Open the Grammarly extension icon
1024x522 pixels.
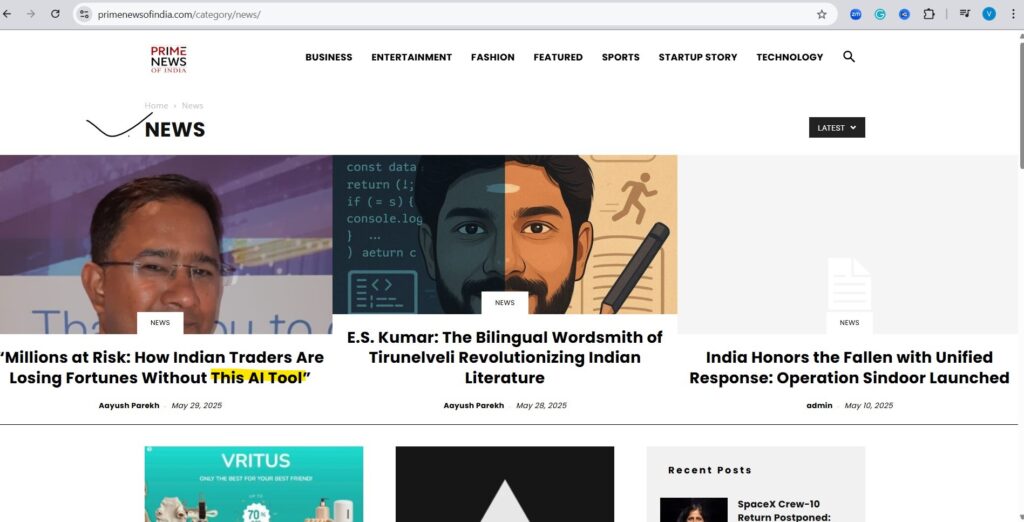(x=880, y=14)
